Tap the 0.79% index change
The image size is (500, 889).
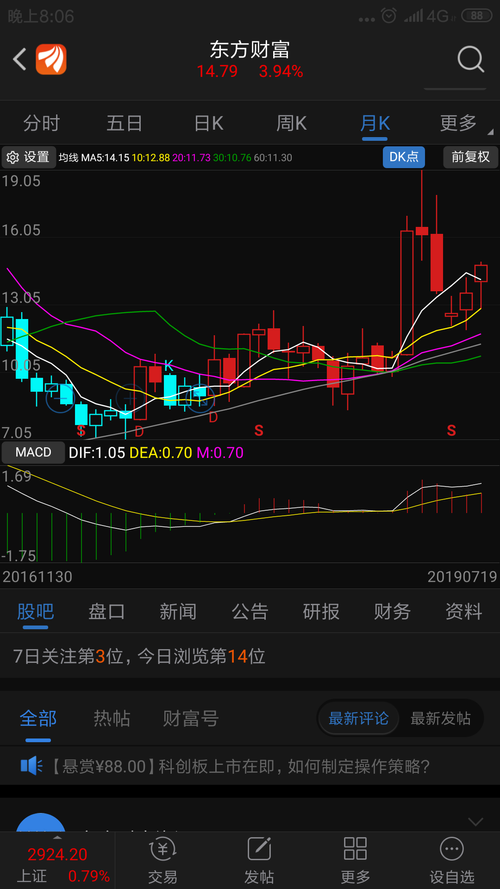[89, 876]
